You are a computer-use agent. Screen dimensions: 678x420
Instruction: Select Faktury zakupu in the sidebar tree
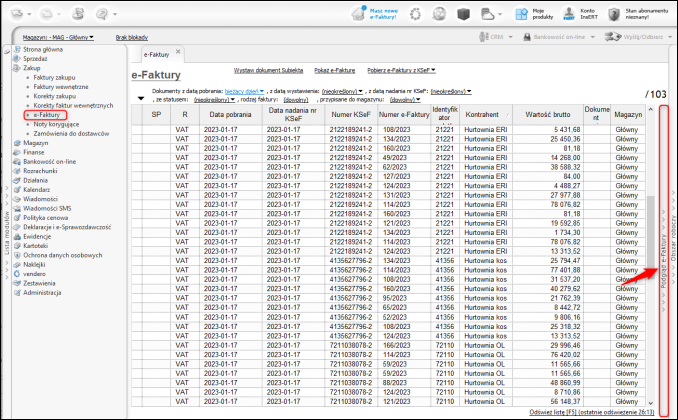[x=55, y=76]
